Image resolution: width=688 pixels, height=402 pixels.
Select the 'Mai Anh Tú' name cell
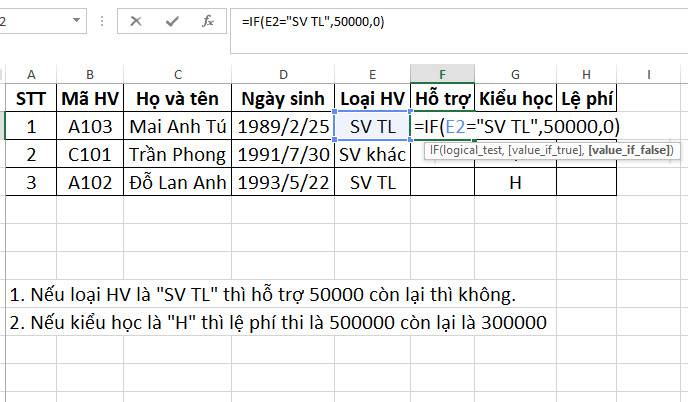pos(178,126)
